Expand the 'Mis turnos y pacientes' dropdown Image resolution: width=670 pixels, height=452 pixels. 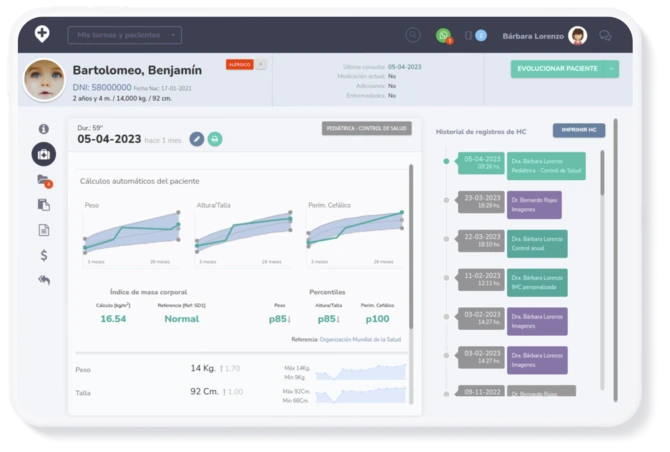click(125, 35)
